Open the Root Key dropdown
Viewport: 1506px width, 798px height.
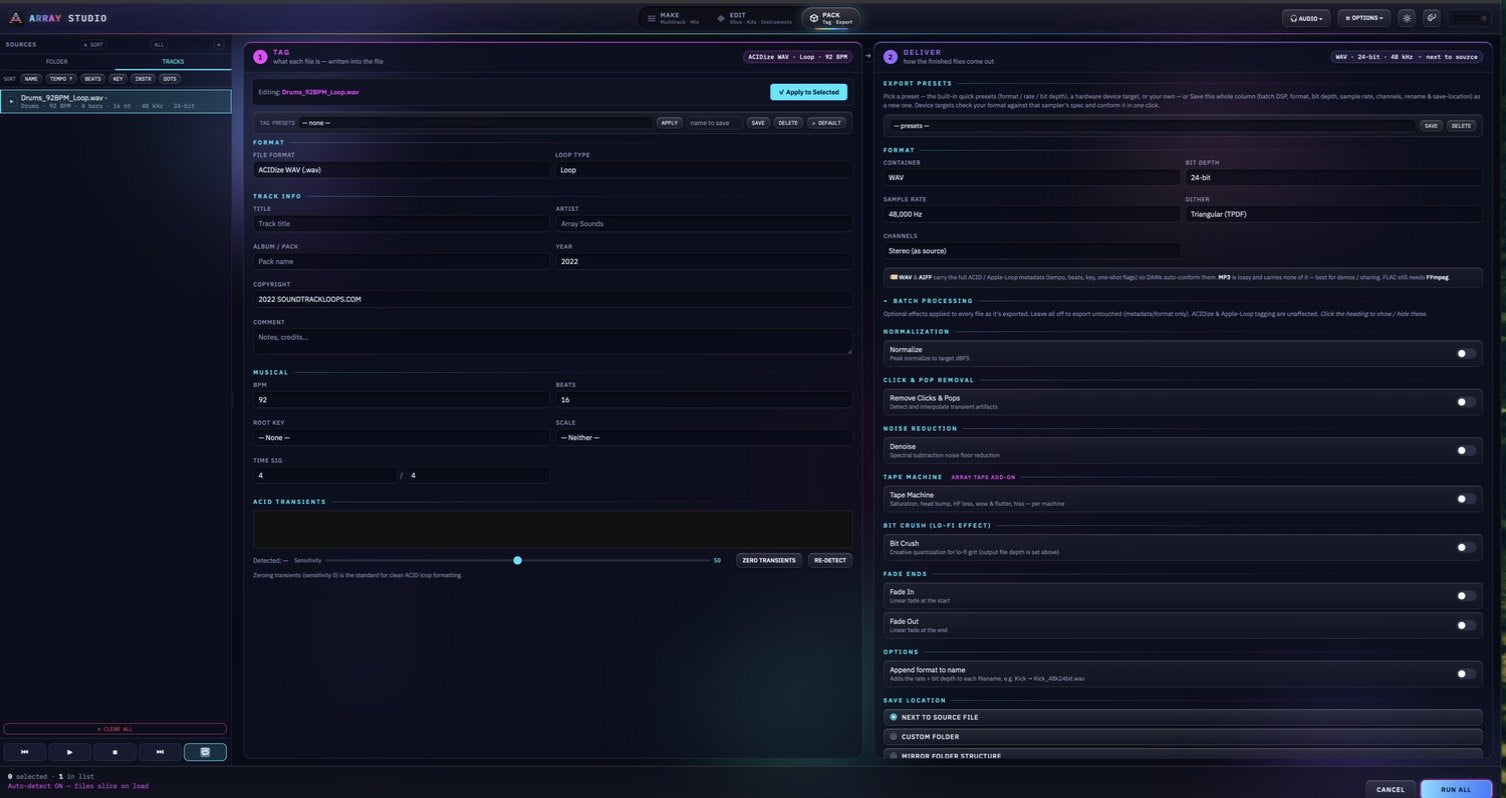pyautogui.click(x=401, y=438)
